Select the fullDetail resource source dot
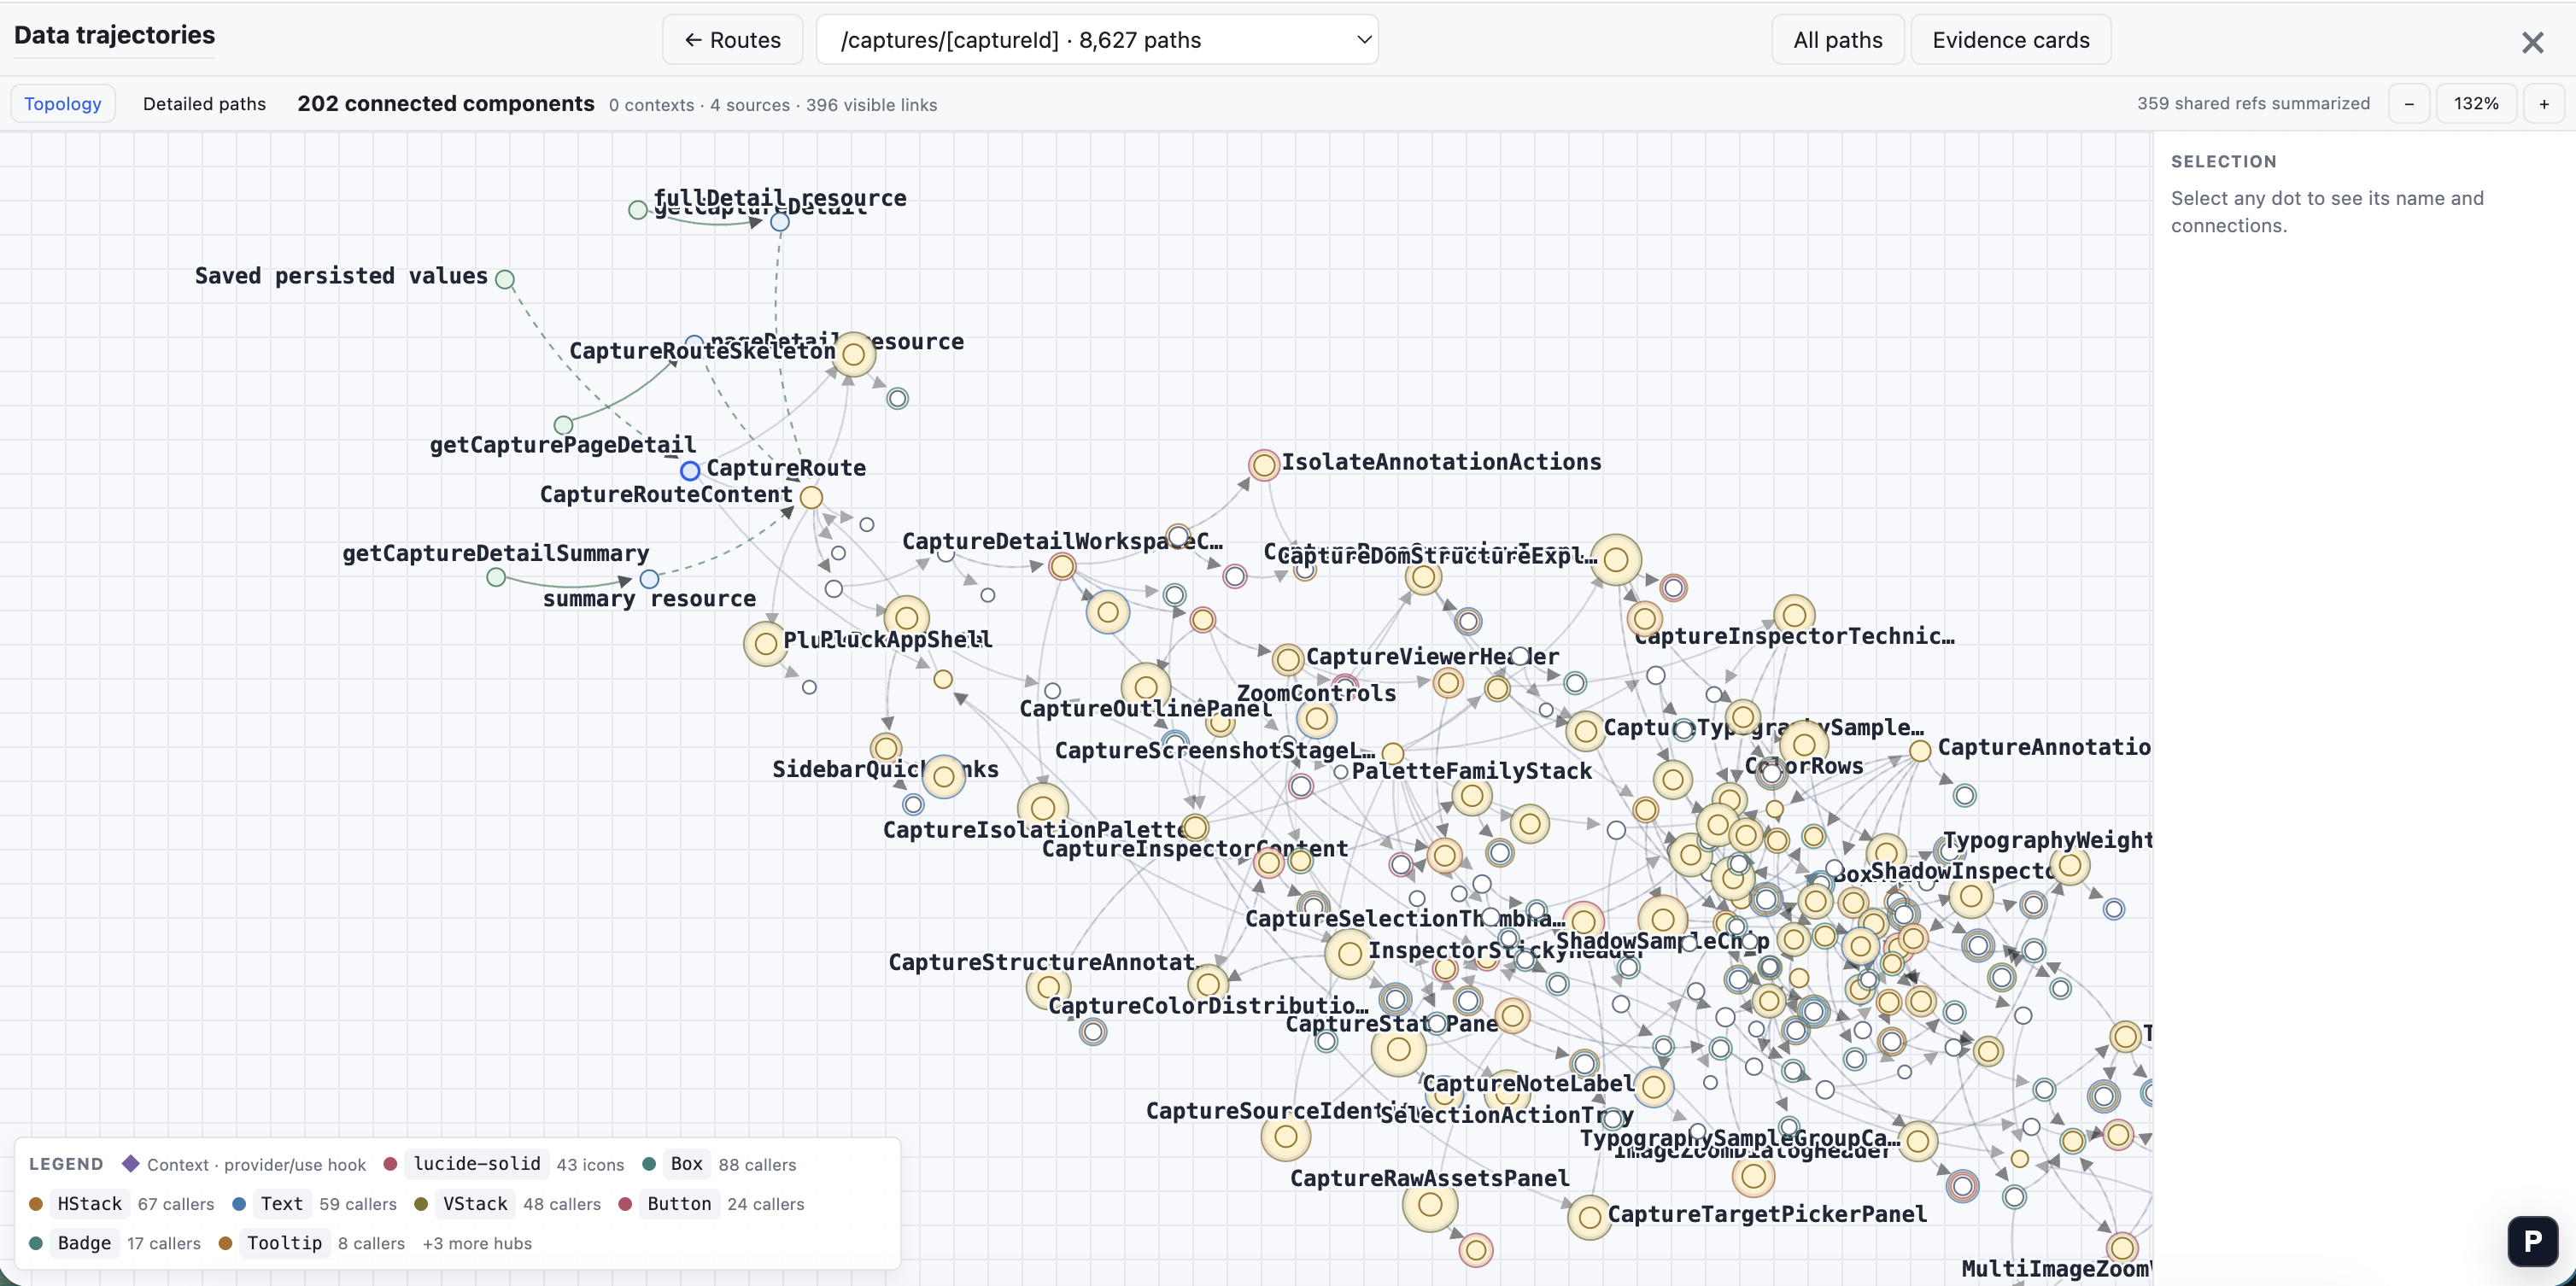 pyautogui.click(x=637, y=210)
